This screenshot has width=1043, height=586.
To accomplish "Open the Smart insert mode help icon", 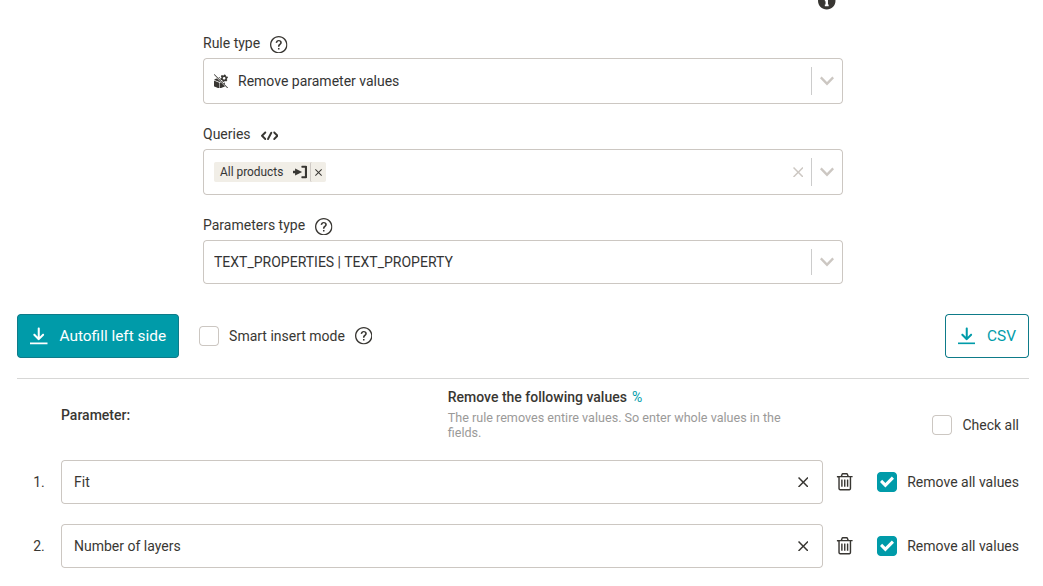I will (364, 336).
